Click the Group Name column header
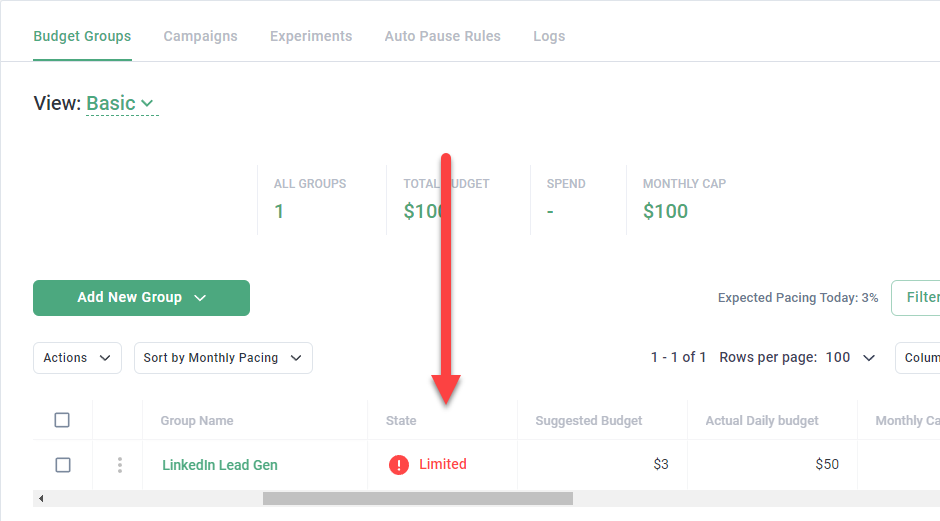940x521 pixels. (197, 421)
